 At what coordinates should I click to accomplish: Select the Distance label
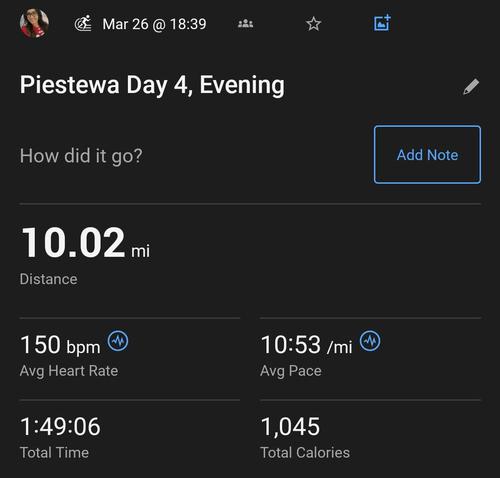49,279
